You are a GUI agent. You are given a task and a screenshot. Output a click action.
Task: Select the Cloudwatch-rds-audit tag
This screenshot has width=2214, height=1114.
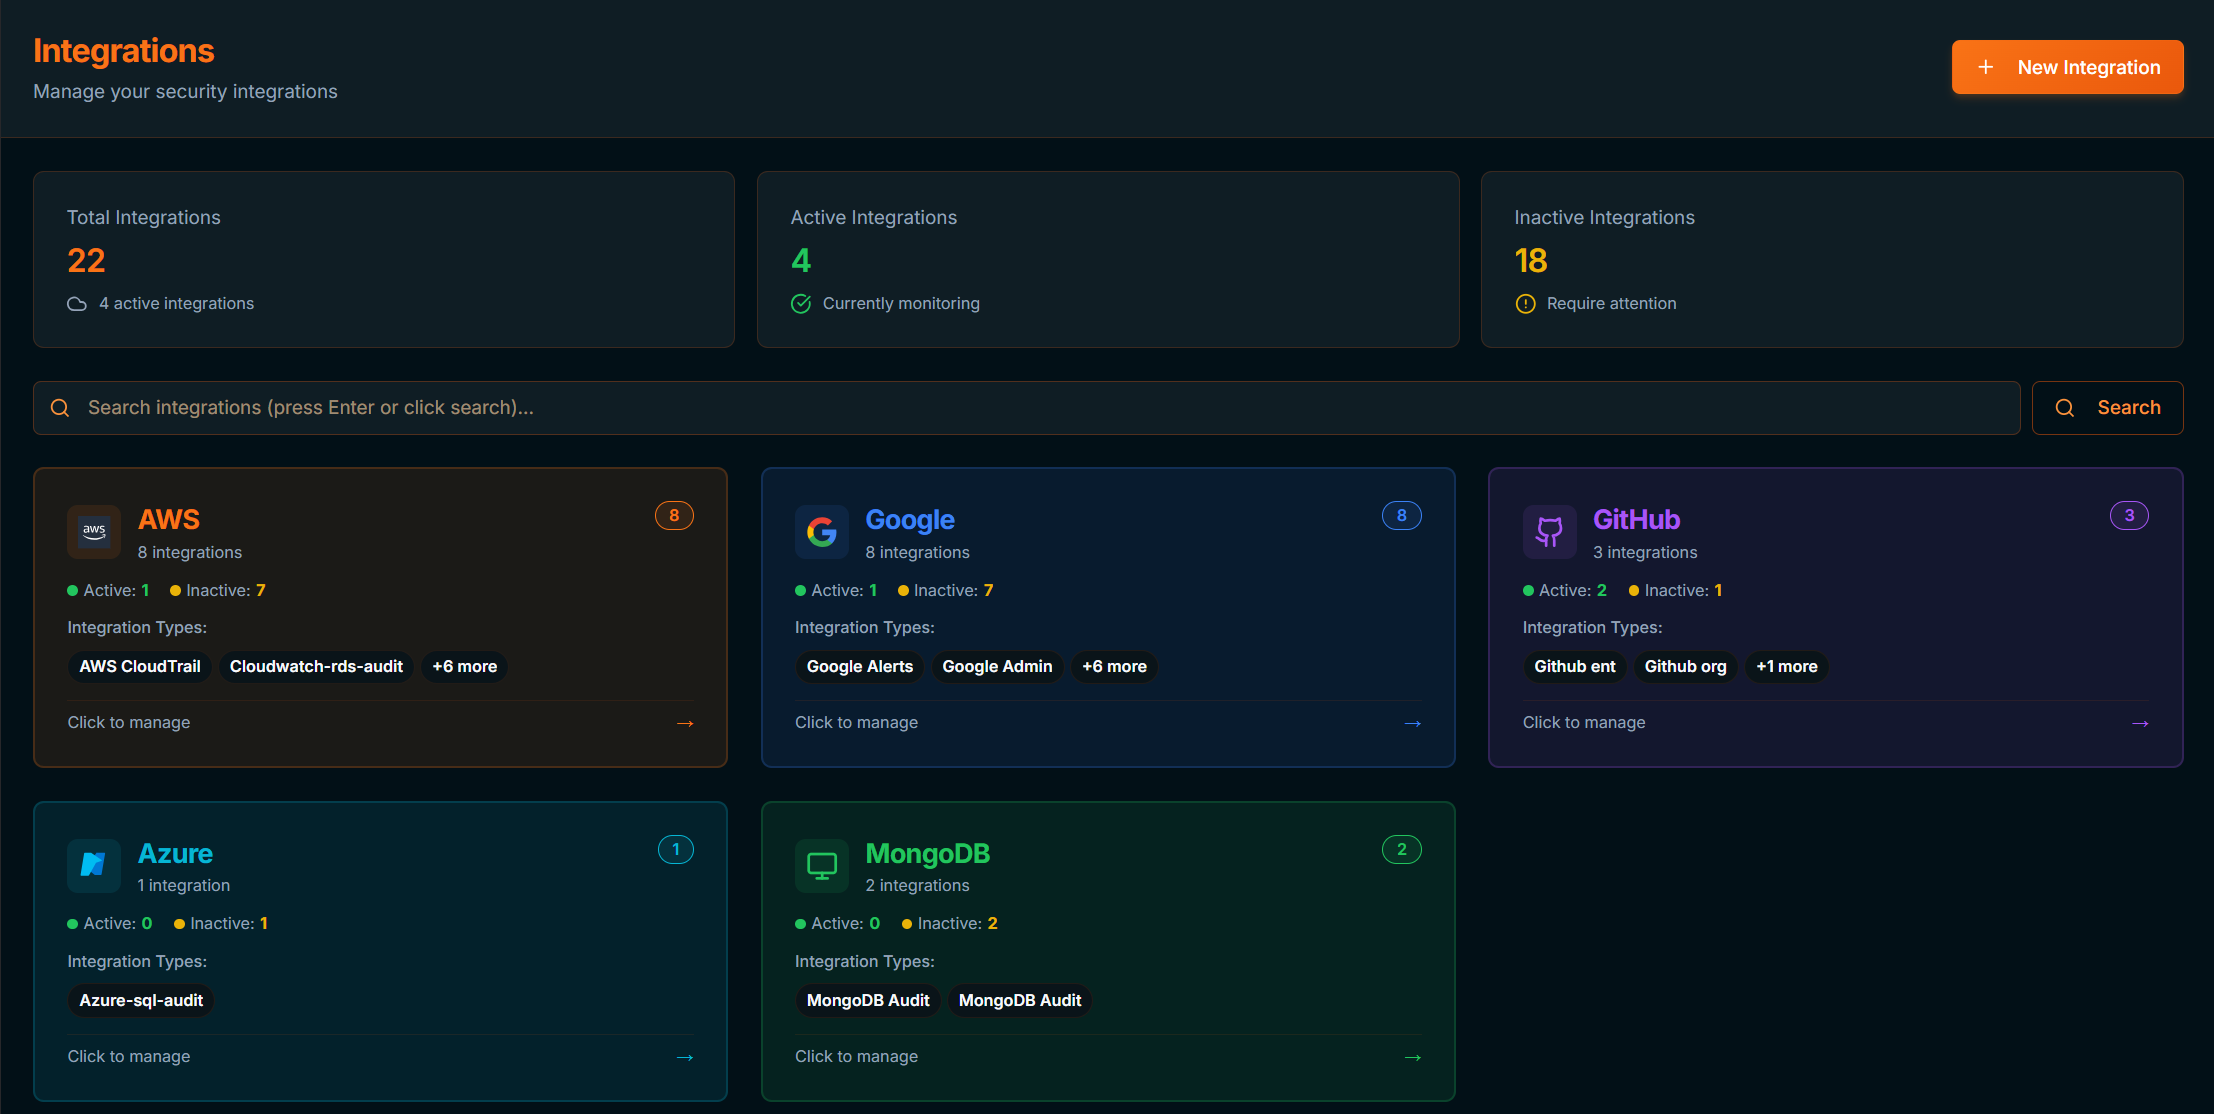pos(316,667)
